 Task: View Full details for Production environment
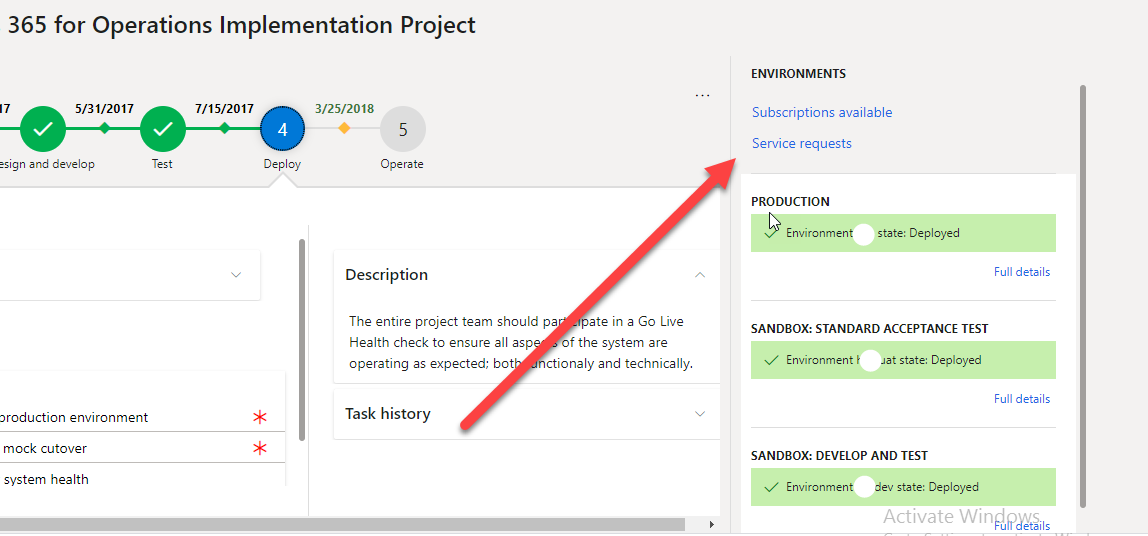click(1021, 272)
